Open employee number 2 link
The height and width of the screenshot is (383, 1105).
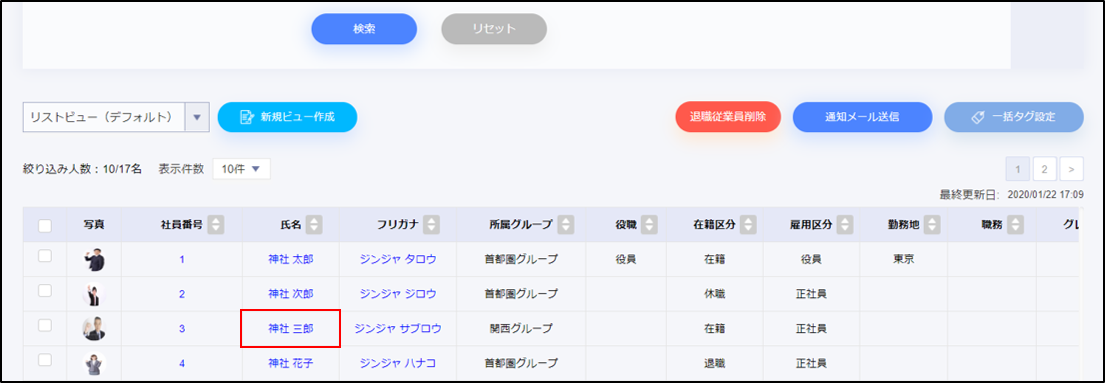tap(182, 294)
